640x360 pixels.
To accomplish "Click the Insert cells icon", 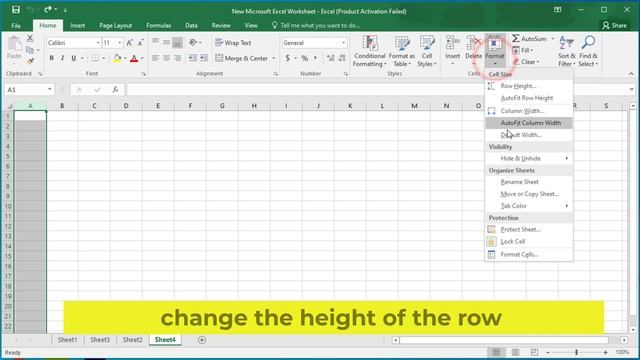I will (453, 43).
